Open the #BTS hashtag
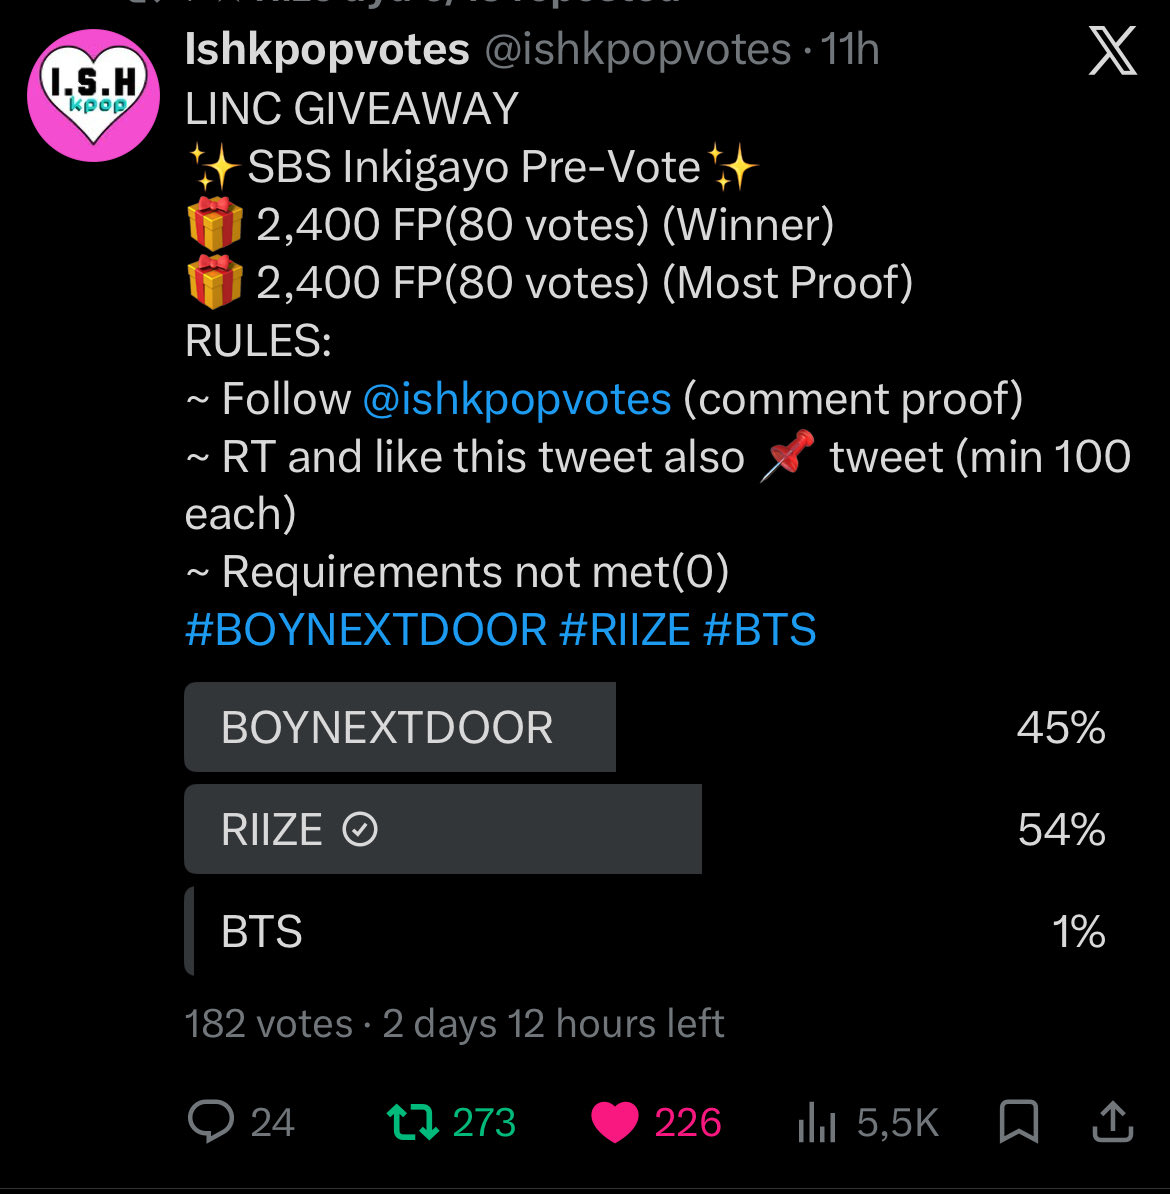The width and height of the screenshot is (1170, 1194). click(759, 630)
